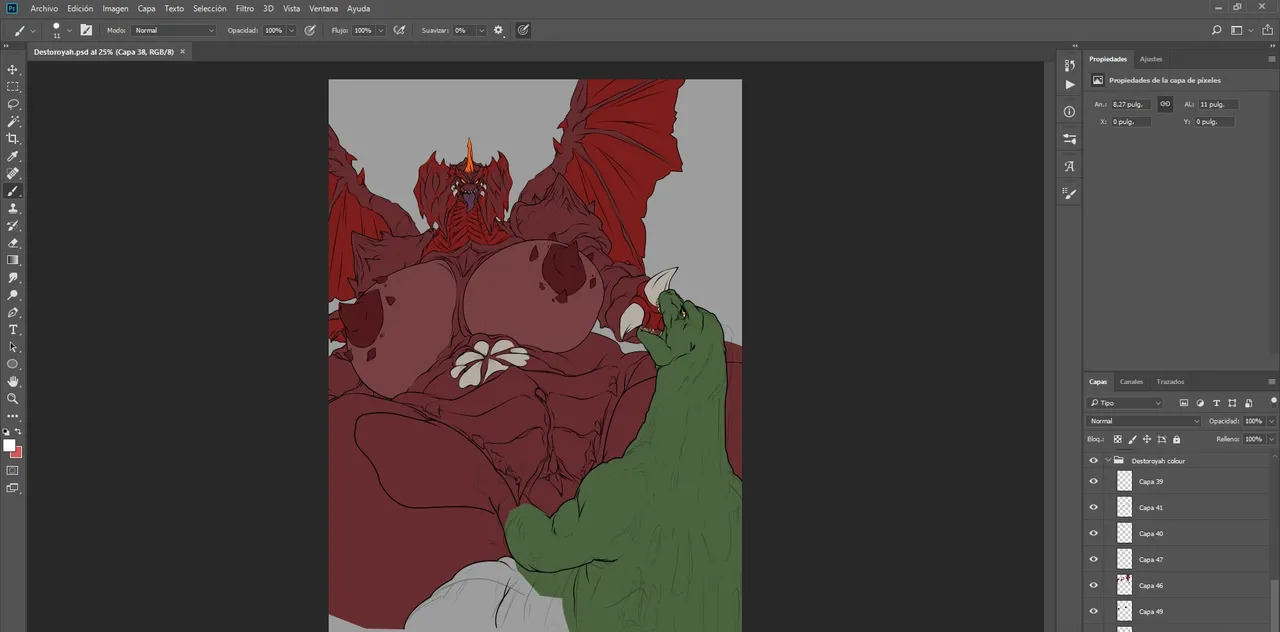Open the smoothing options gear

coord(498,31)
